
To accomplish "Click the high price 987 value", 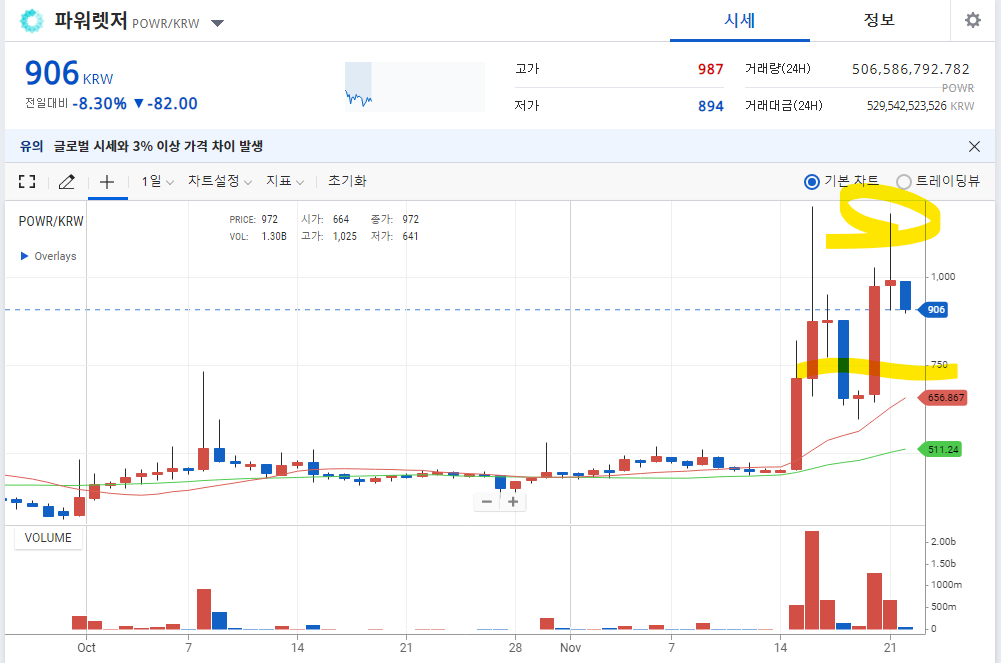I will point(711,69).
